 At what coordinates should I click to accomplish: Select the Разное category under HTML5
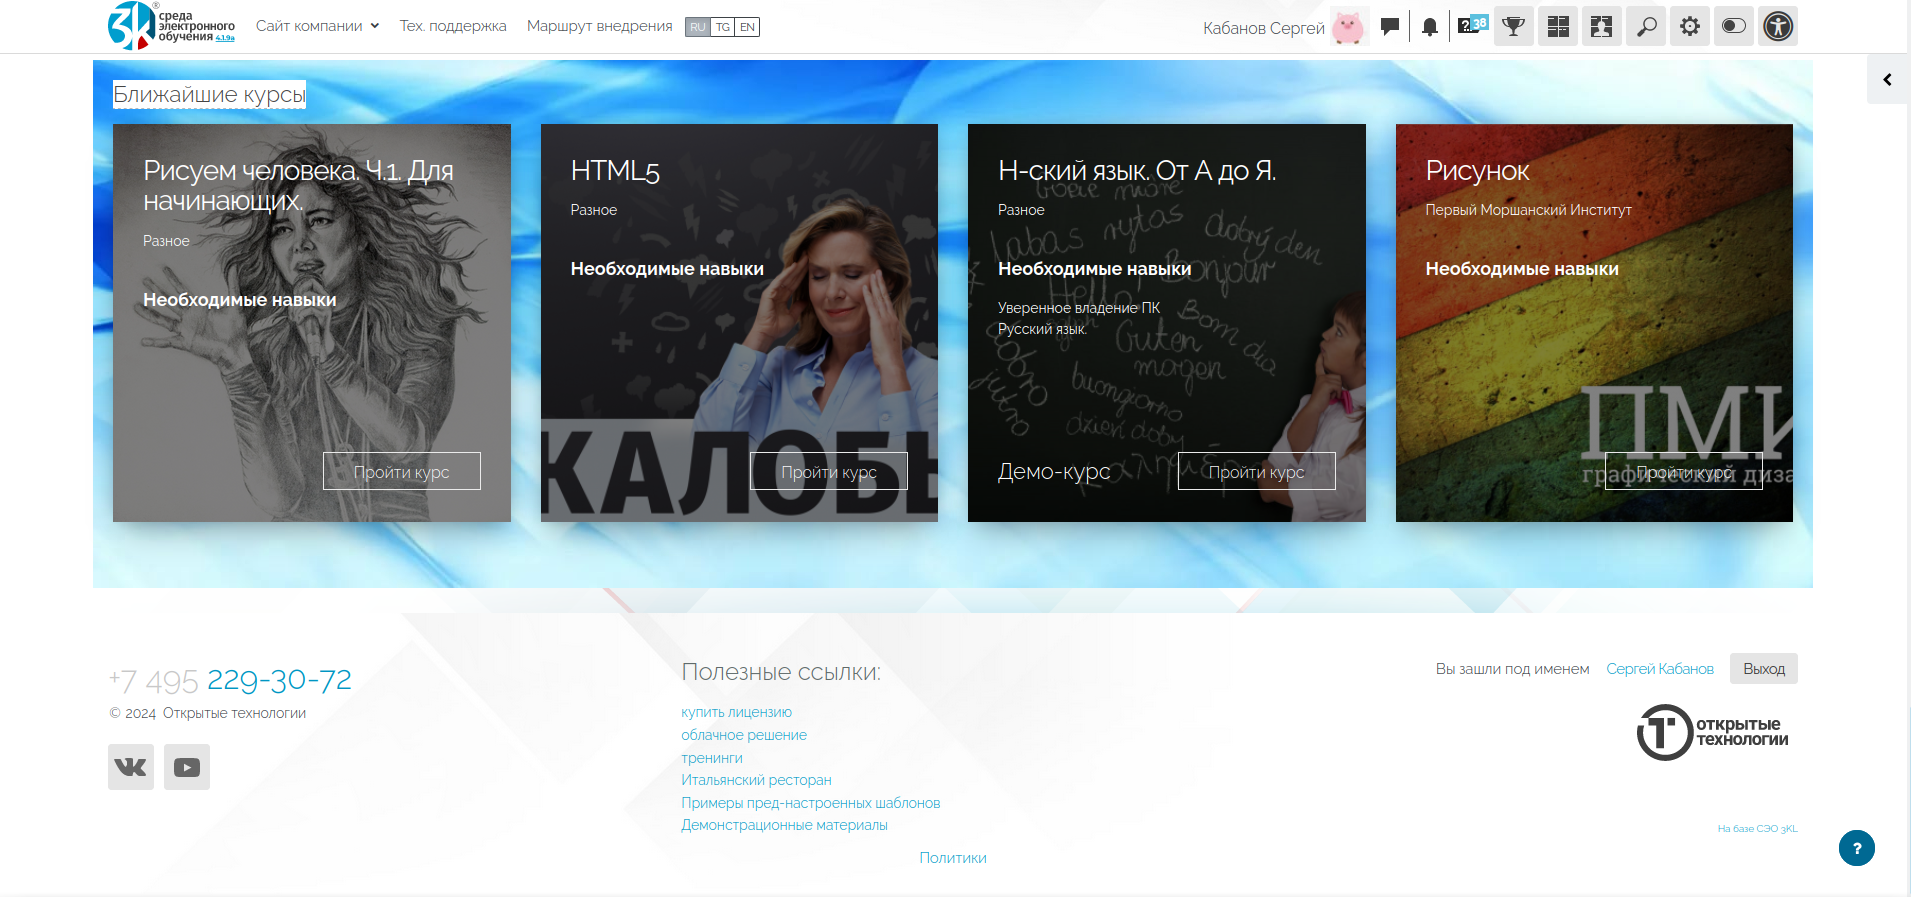click(594, 210)
